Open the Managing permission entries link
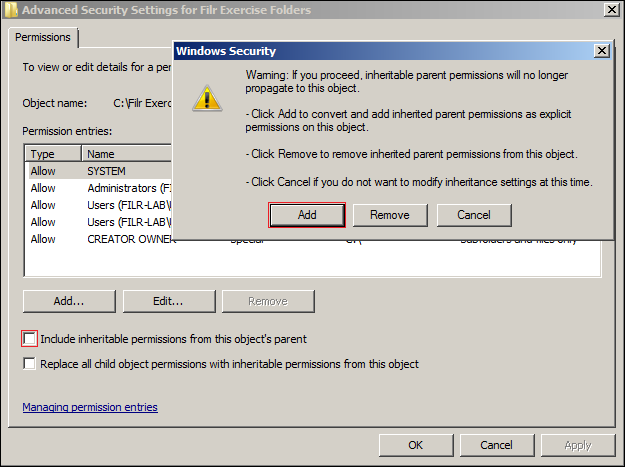The width and height of the screenshot is (625, 467). click(x=89, y=407)
